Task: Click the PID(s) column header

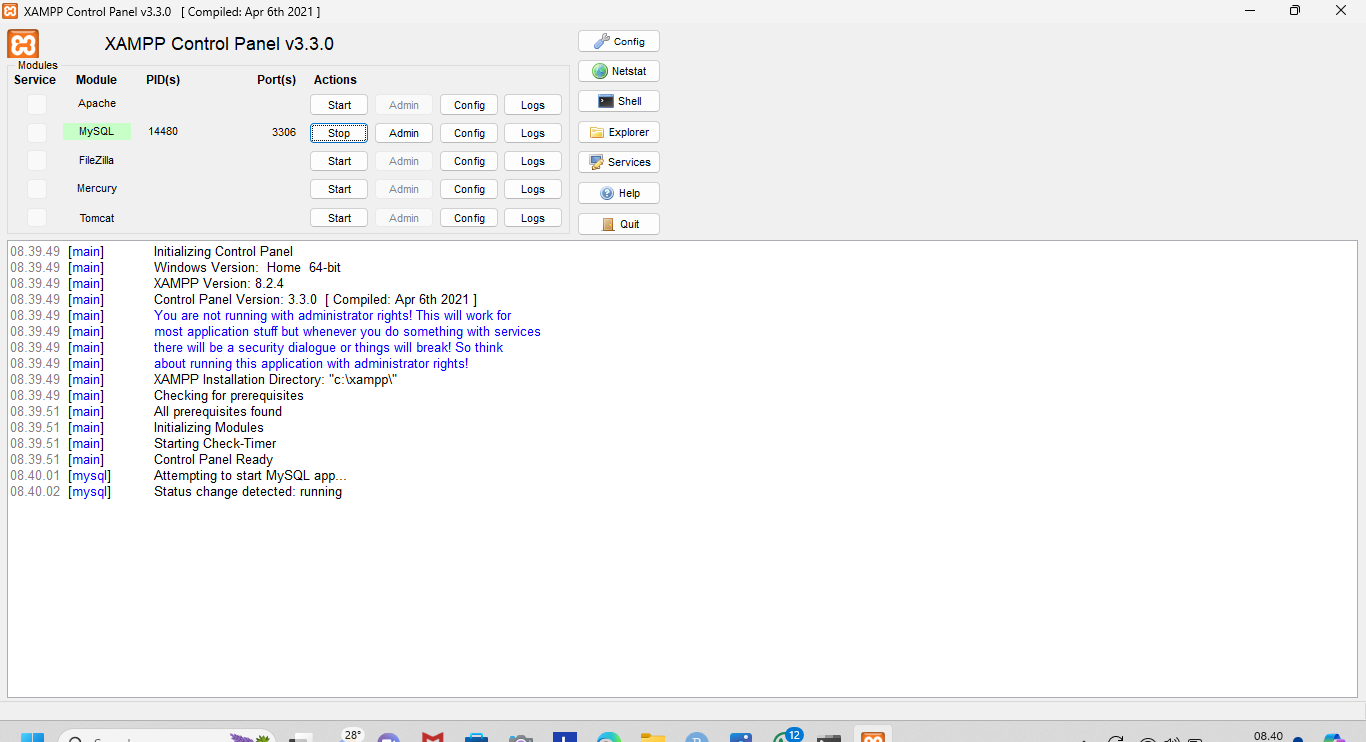Action: coord(163,80)
